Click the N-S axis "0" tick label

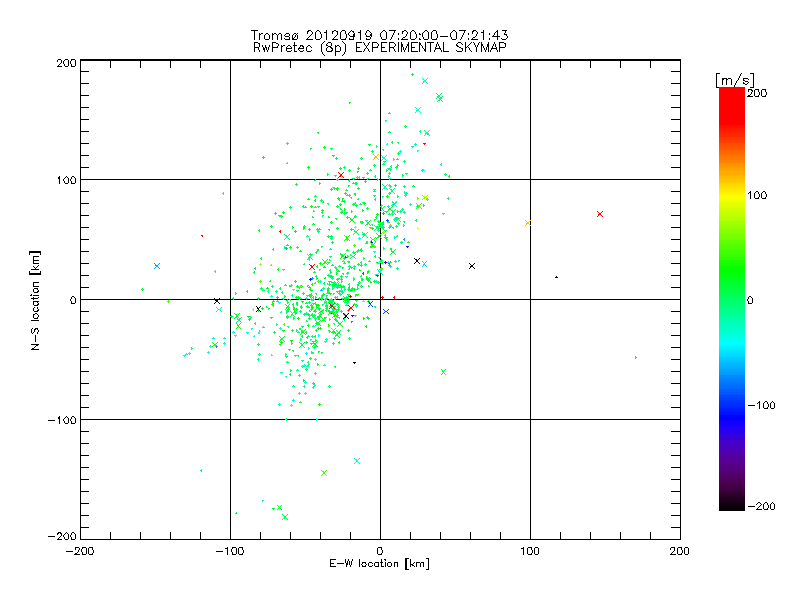(73, 300)
